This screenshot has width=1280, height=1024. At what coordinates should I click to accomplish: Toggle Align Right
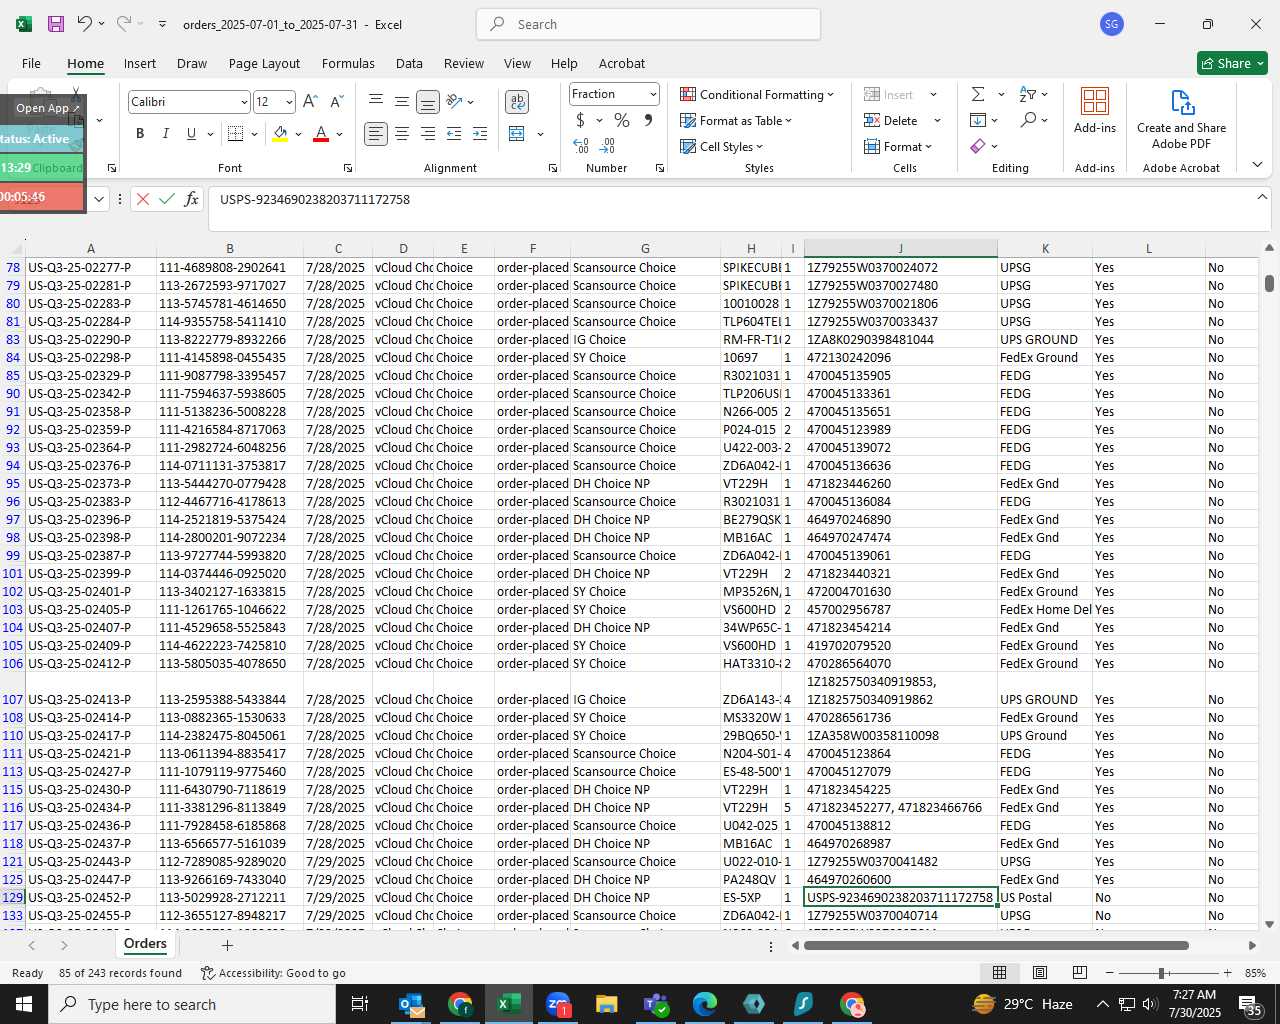(428, 134)
